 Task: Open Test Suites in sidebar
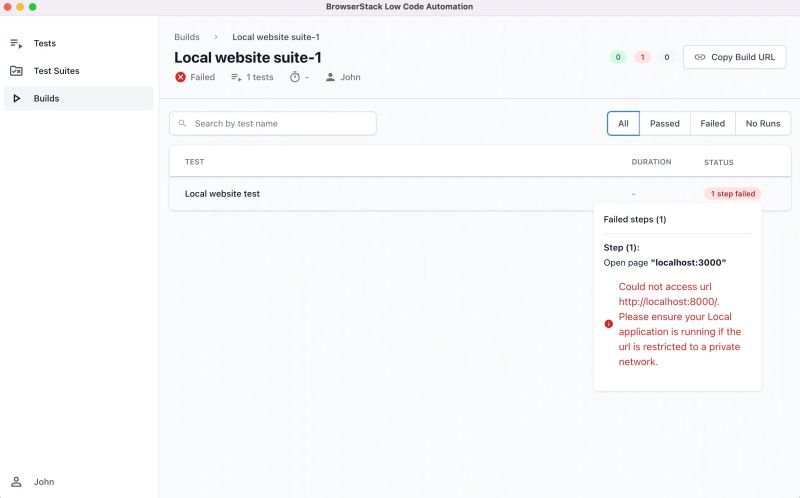point(79,71)
